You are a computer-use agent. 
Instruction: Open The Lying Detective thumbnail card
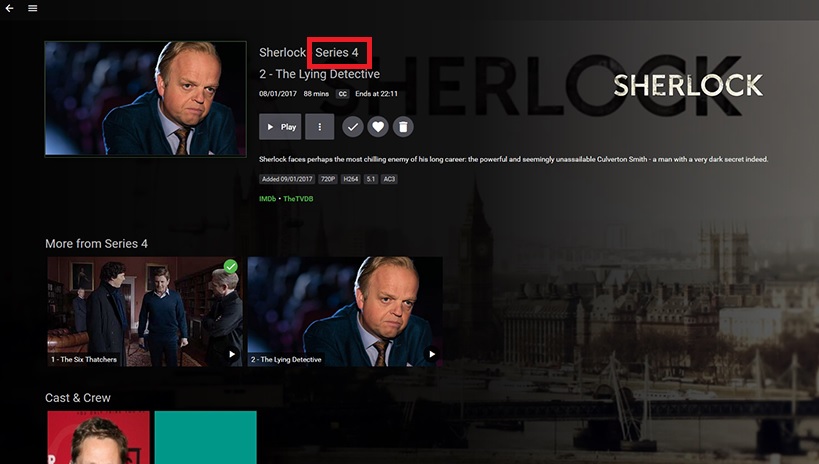click(x=345, y=311)
